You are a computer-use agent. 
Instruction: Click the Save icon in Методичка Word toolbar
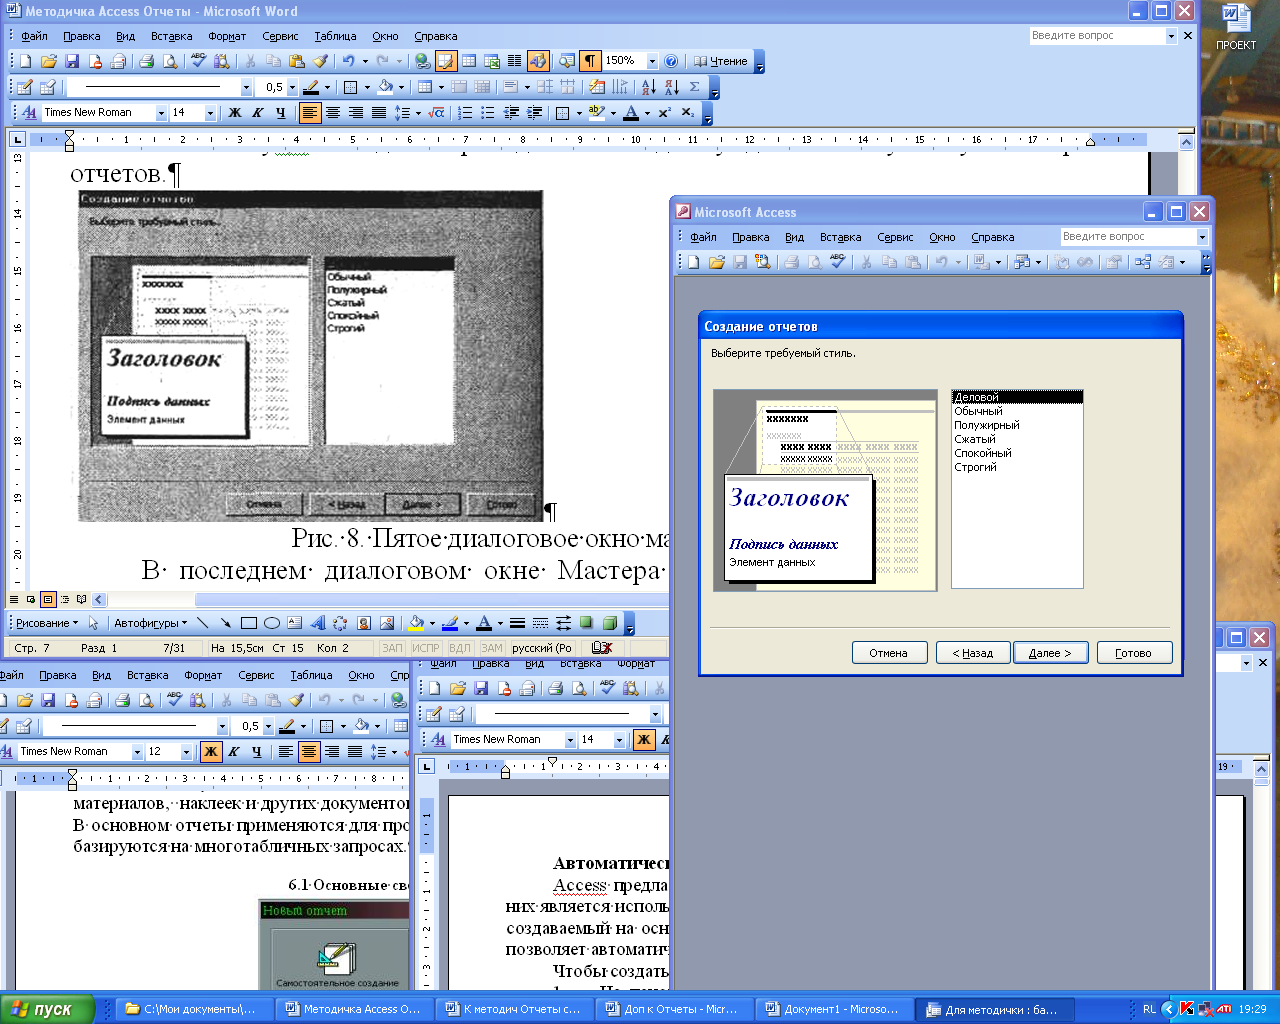71,61
